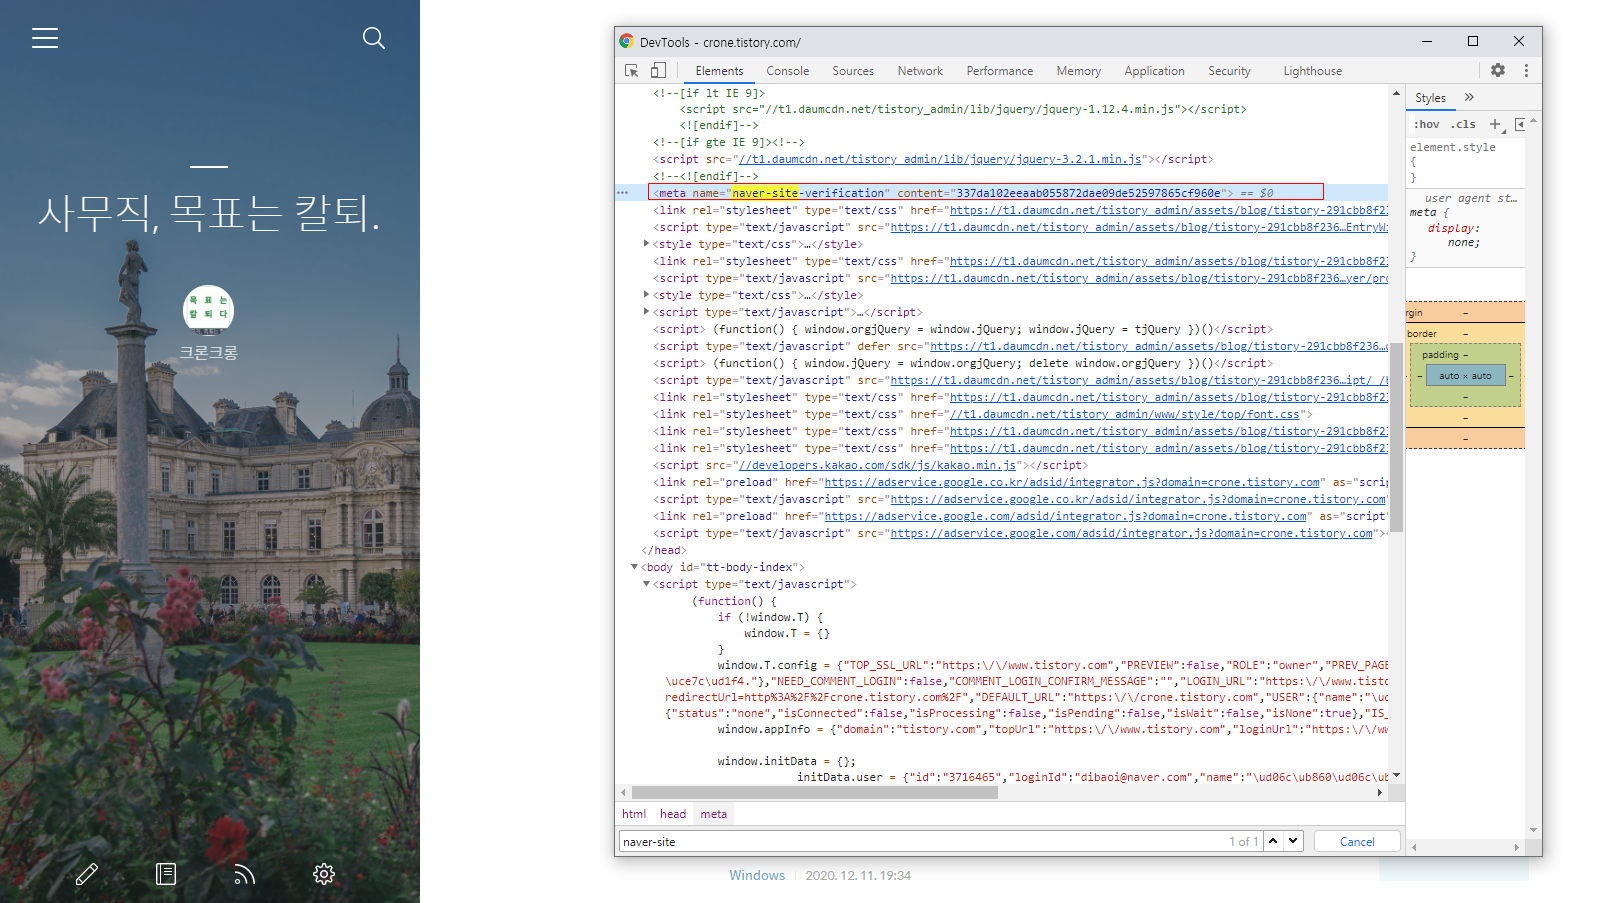Toggle the computed styles sidebar icon
Image resolution: width=1622 pixels, height=903 pixels.
[x=1520, y=125]
